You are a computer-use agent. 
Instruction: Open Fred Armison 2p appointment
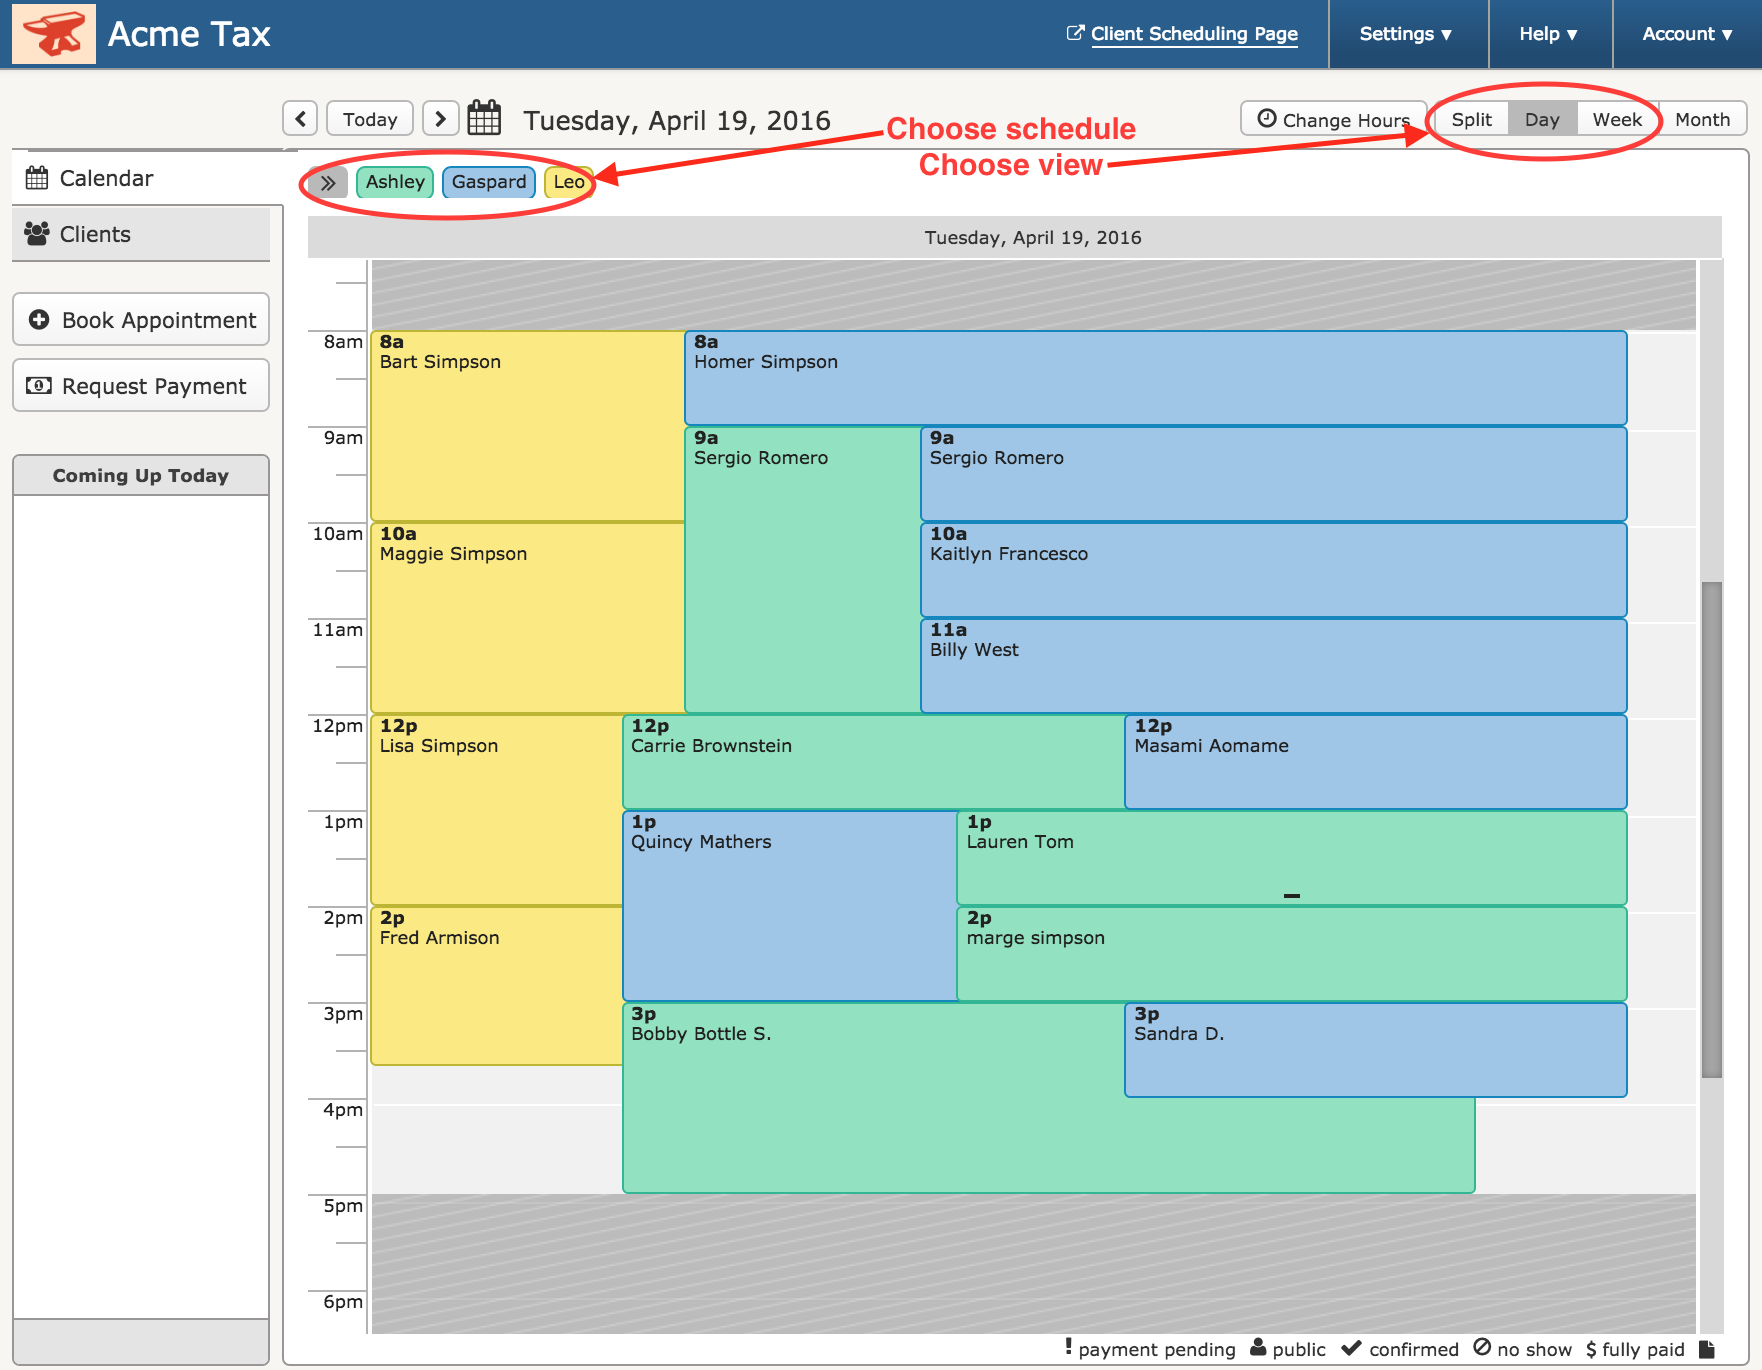tap(497, 986)
